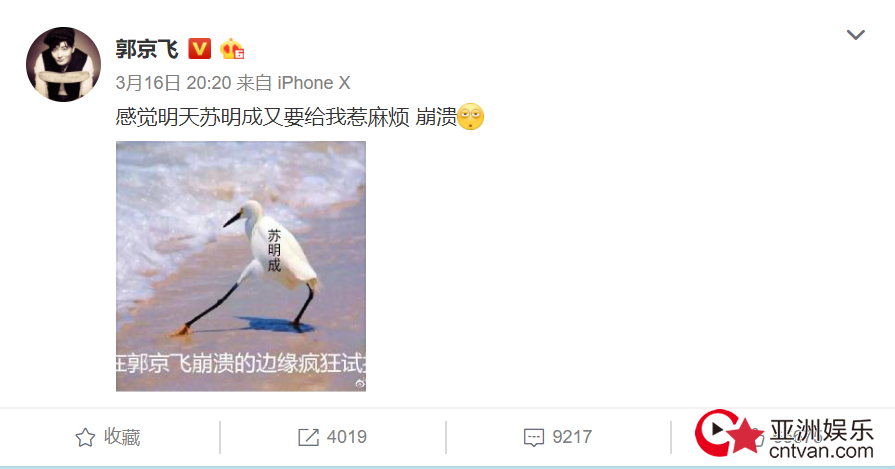Click the wide-eyed emoji after 崩溃
The image size is (895, 469).
coord(470,117)
